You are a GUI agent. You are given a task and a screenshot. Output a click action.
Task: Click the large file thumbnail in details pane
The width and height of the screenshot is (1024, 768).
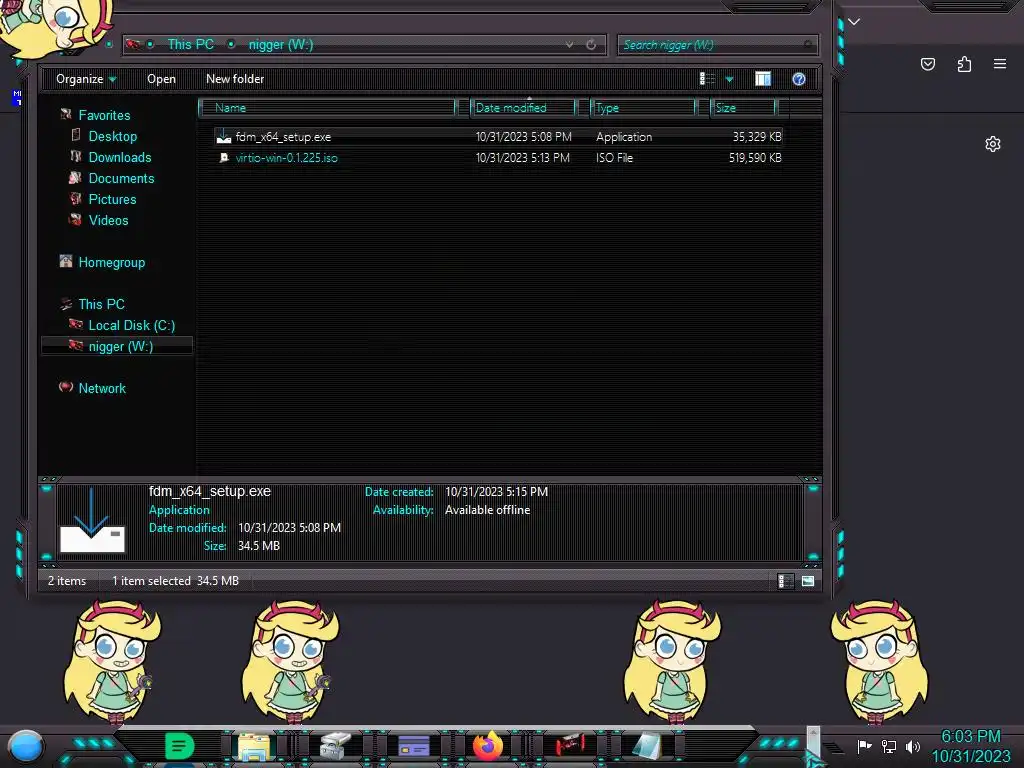92,520
